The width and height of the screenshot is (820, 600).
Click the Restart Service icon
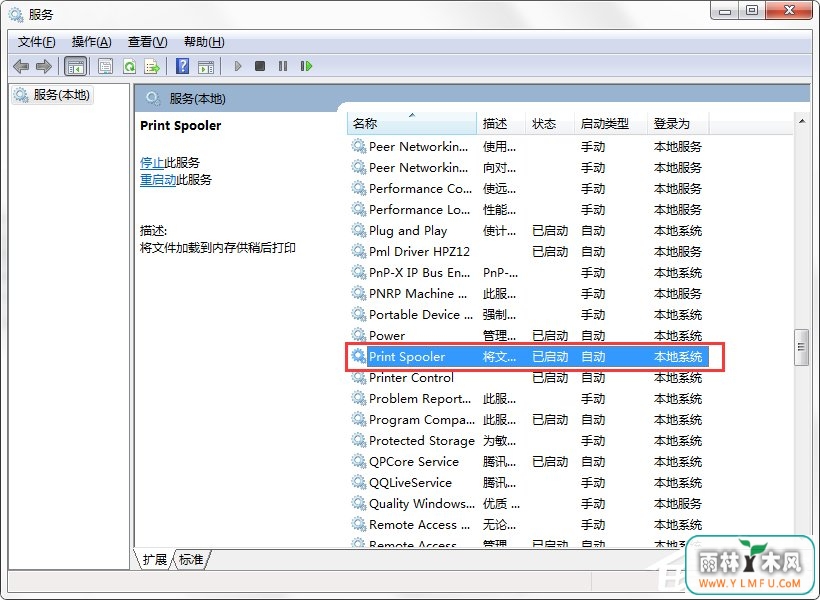[306, 66]
